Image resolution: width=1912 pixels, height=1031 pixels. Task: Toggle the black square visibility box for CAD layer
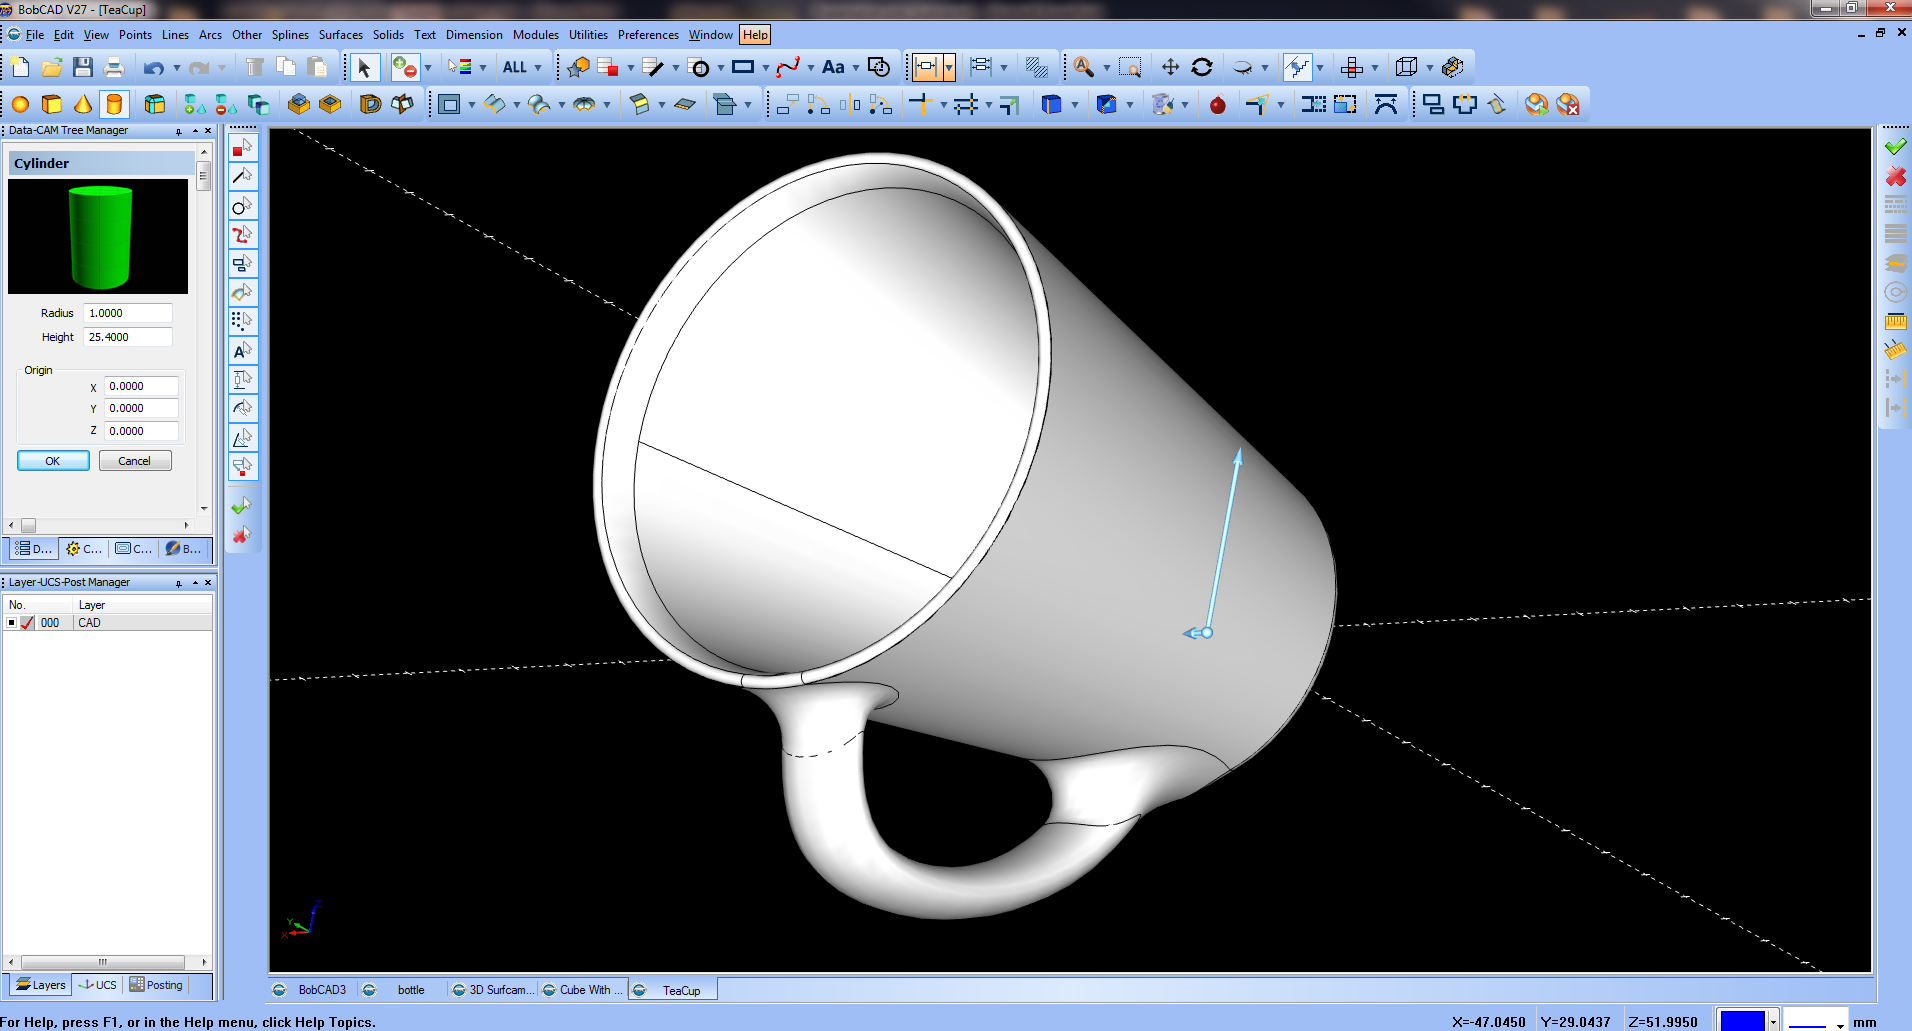[10, 622]
